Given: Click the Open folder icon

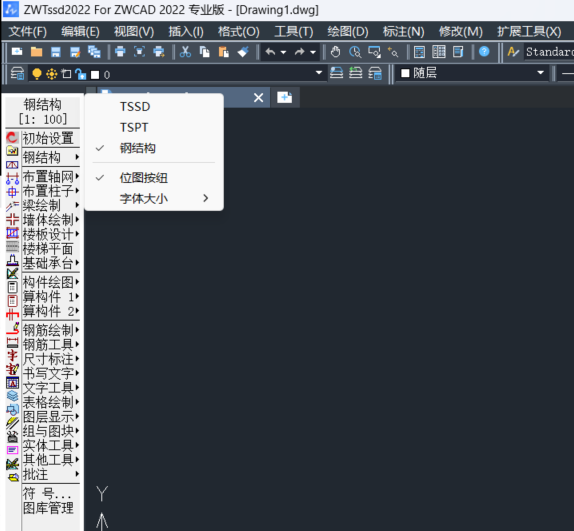Looking at the screenshot, I should click(36, 52).
